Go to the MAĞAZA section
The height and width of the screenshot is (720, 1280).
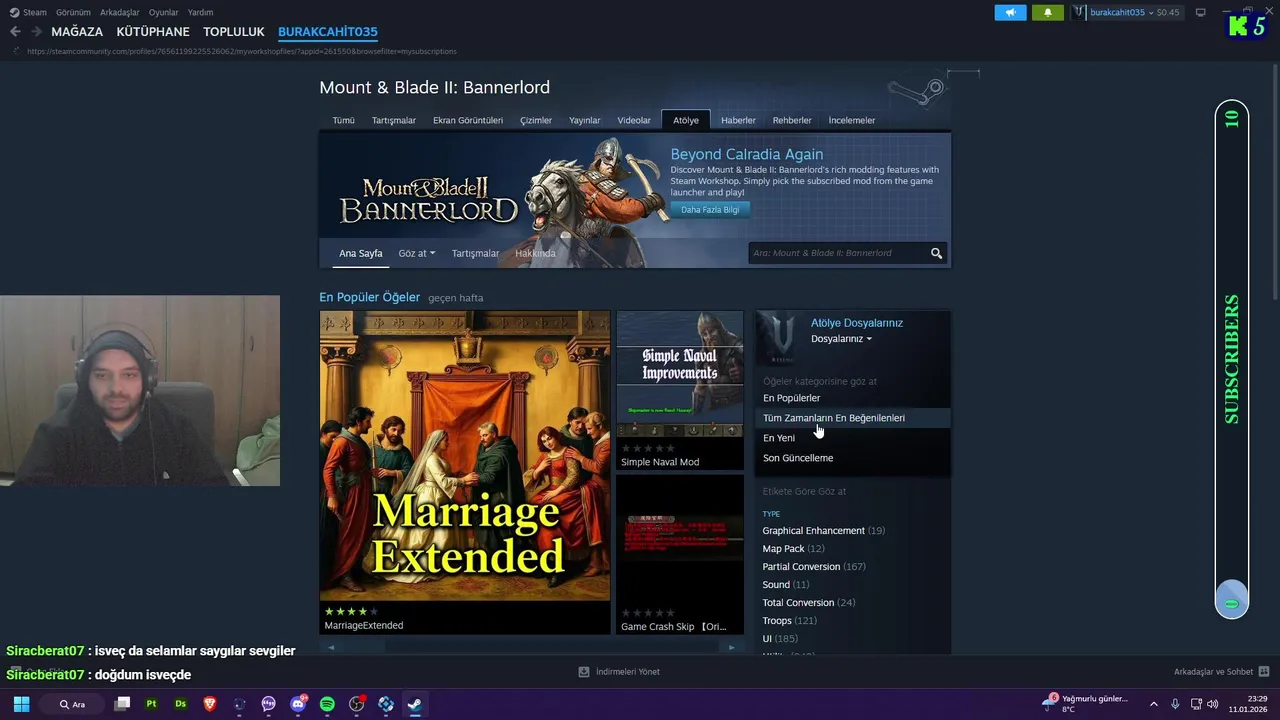click(77, 32)
